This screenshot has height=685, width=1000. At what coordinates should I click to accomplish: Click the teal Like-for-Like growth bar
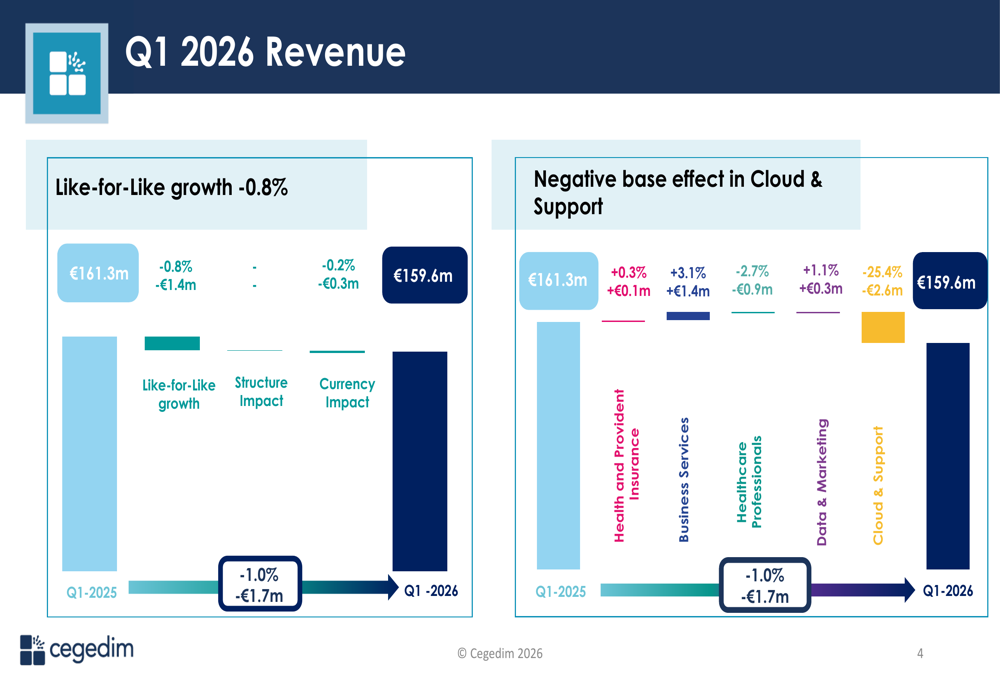(172, 343)
